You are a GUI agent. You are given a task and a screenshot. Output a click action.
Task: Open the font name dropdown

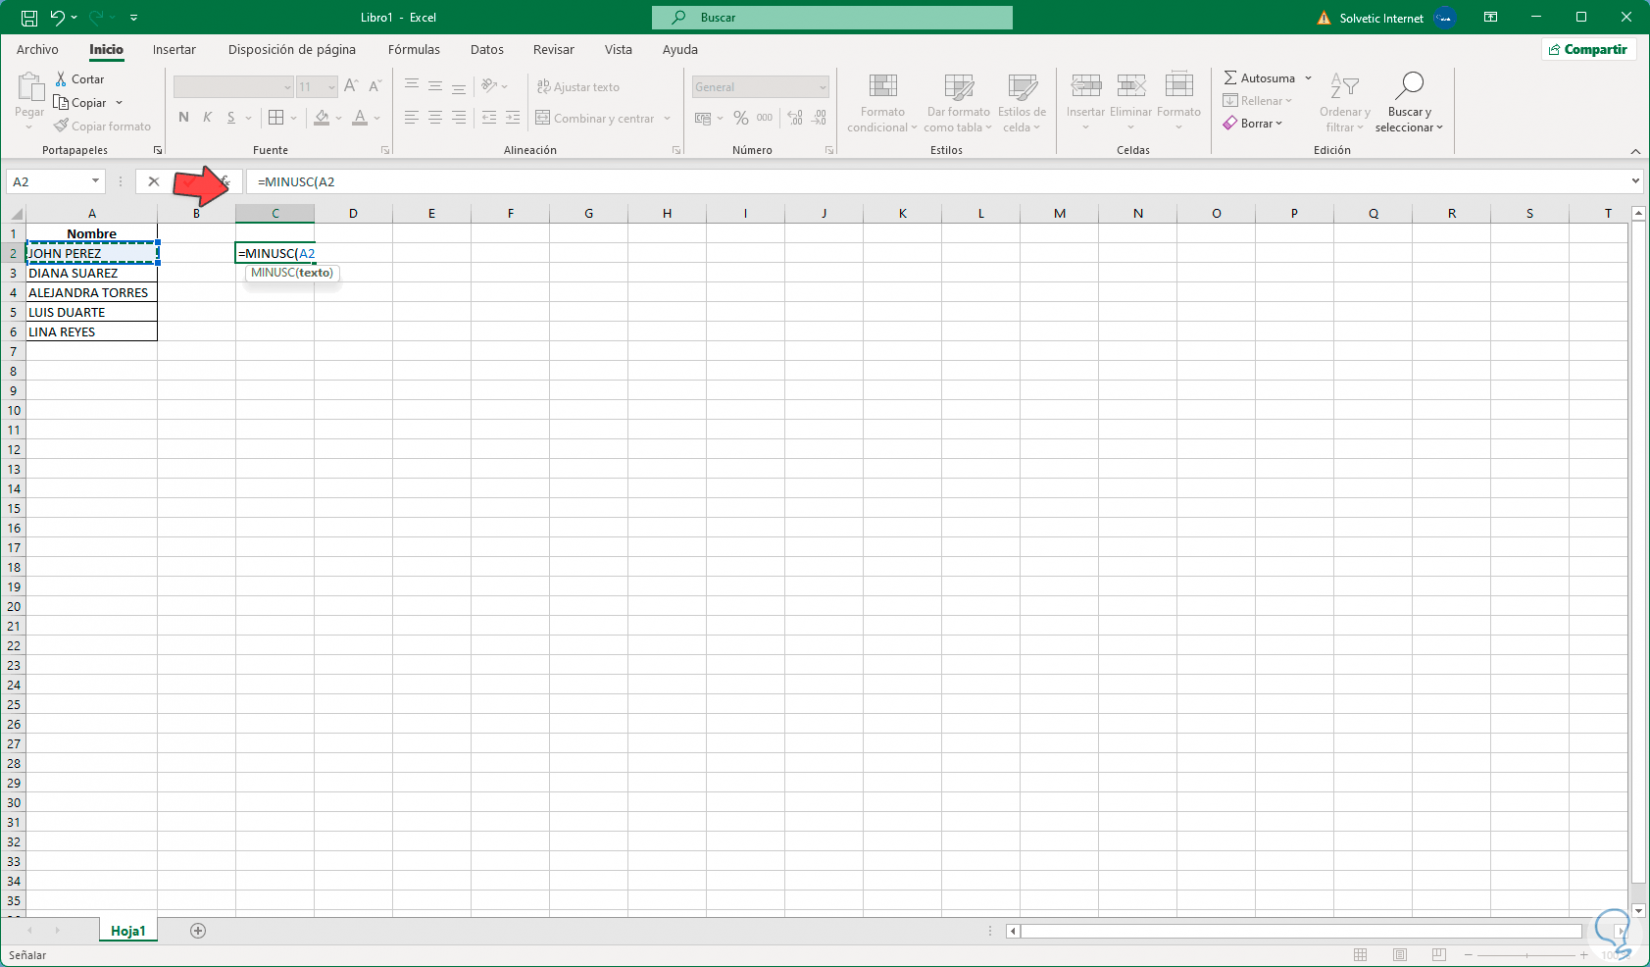click(x=287, y=87)
